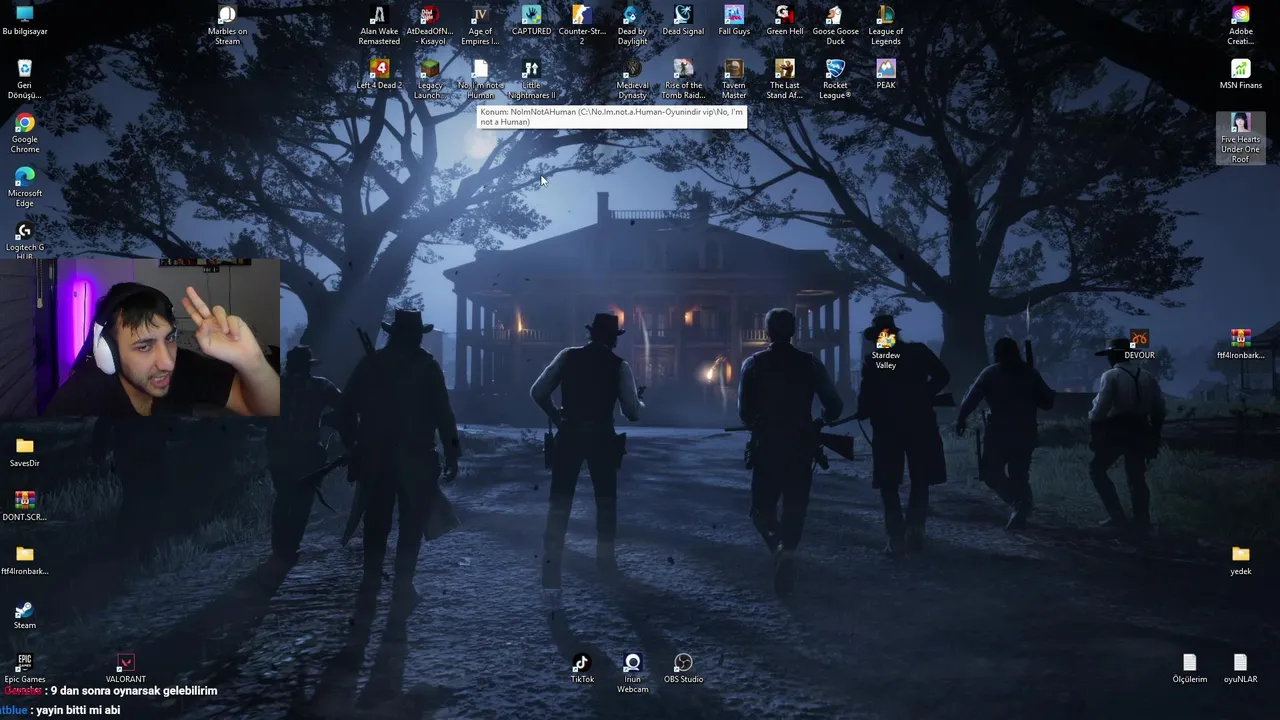Viewport: 1280px width, 720px height.
Task: Launch the Microsoft Edge shortcut
Action: 24,187
